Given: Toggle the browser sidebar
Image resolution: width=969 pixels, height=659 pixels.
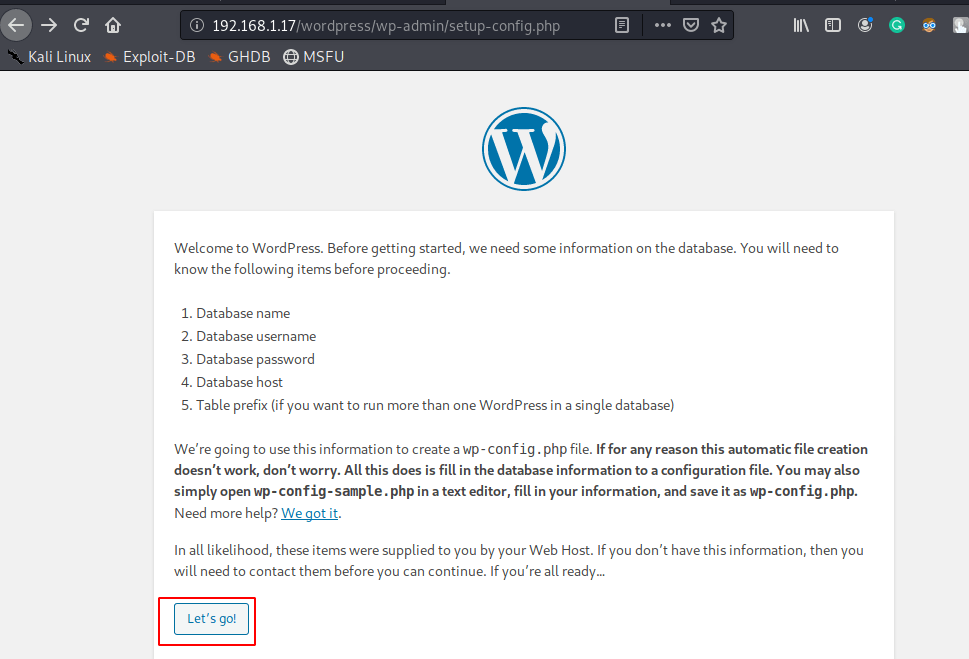Looking at the screenshot, I should click(832, 25).
